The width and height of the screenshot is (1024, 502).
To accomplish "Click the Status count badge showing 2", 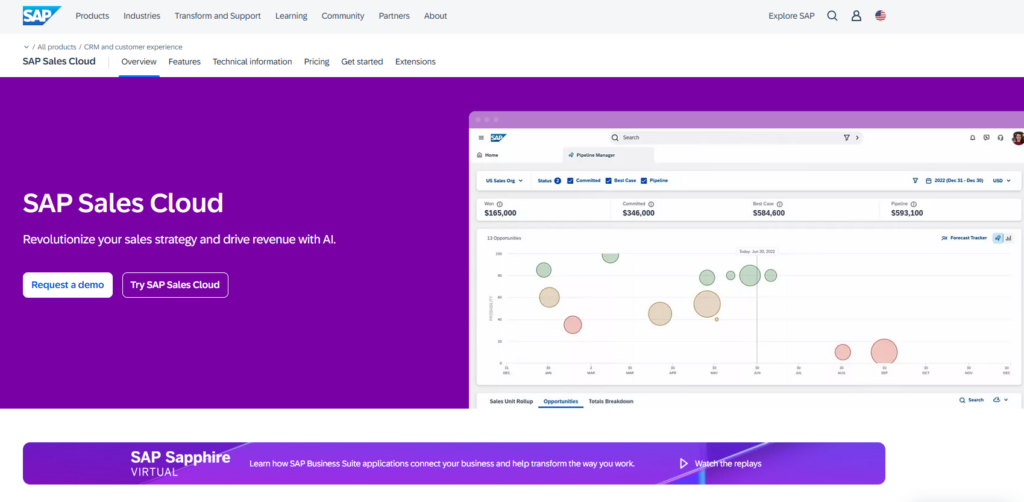I will (x=558, y=181).
